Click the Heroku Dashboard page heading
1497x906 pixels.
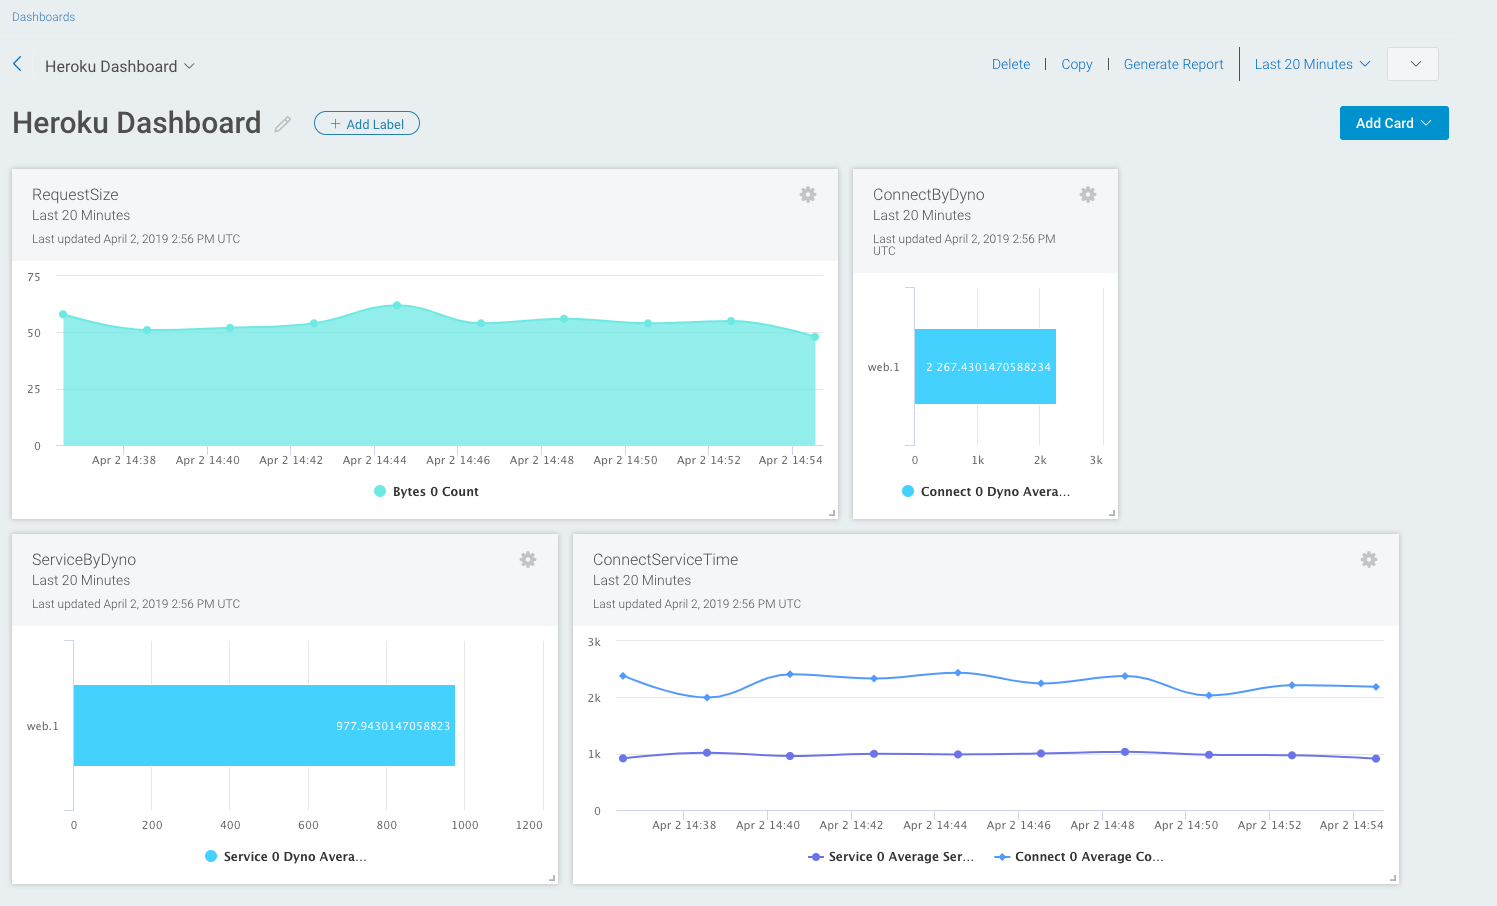point(137,123)
